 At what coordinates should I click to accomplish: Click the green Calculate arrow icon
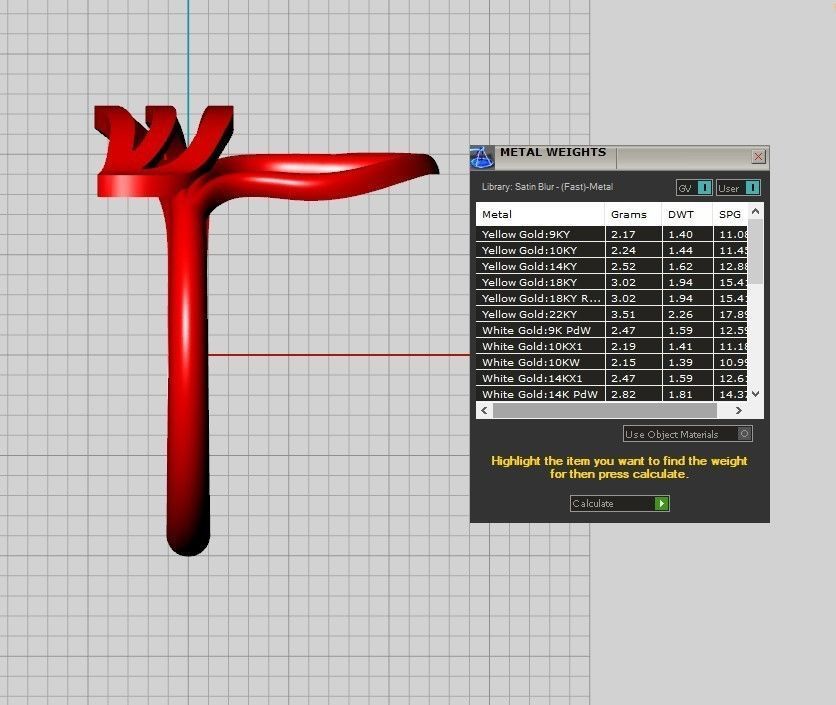point(661,503)
